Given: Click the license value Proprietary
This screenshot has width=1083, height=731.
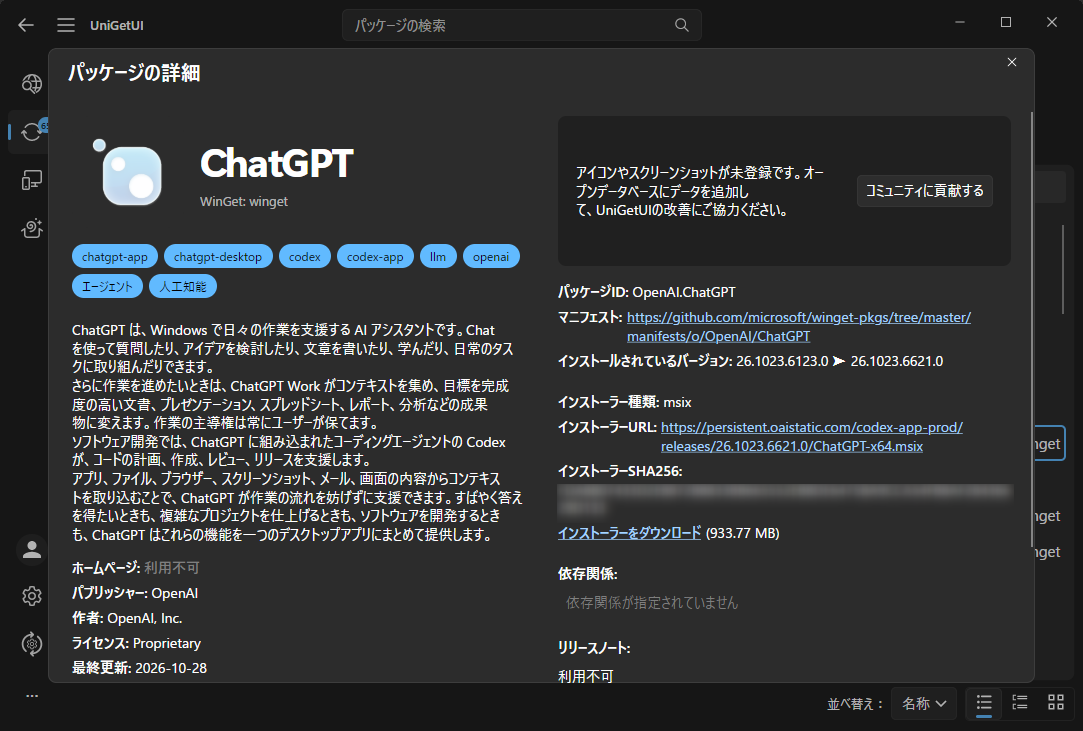Looking at the screenshot, I should tap(167, 643).
